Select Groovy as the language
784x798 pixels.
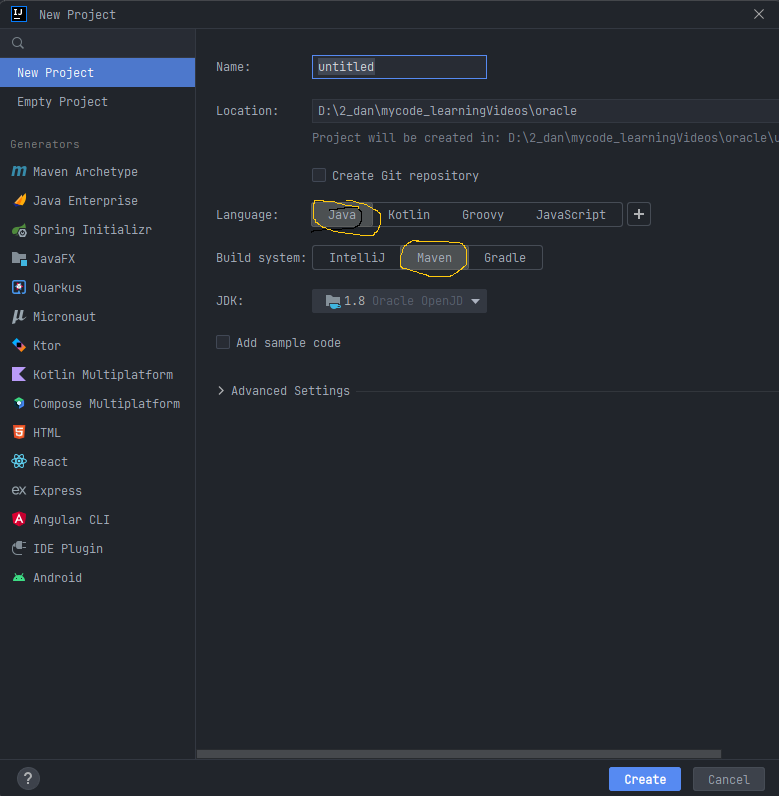click(x=484, y=215)
